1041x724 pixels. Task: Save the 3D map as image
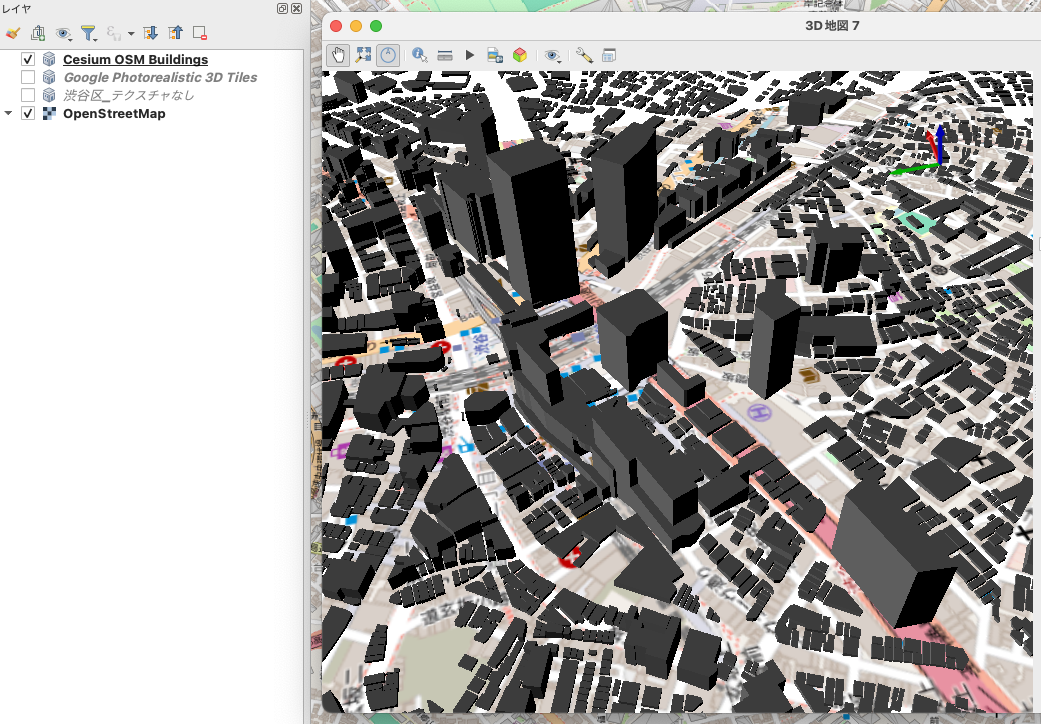[494, 55]
